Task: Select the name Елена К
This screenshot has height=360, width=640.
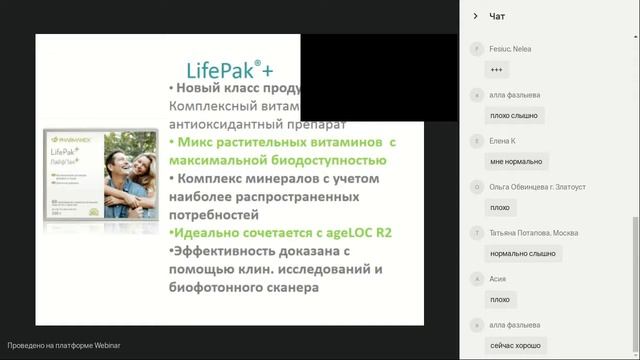Action: point(502,141)
